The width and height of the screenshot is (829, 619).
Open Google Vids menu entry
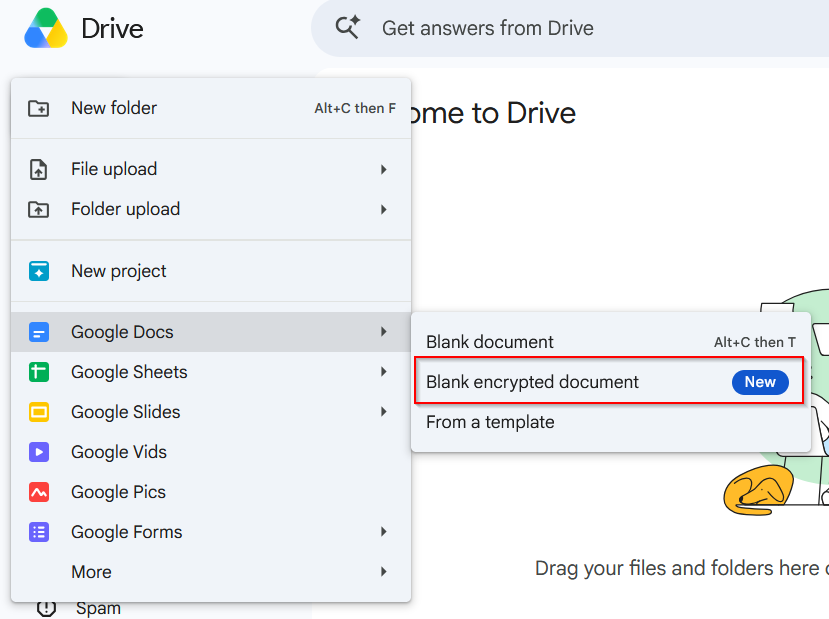(x=211, y=452)
